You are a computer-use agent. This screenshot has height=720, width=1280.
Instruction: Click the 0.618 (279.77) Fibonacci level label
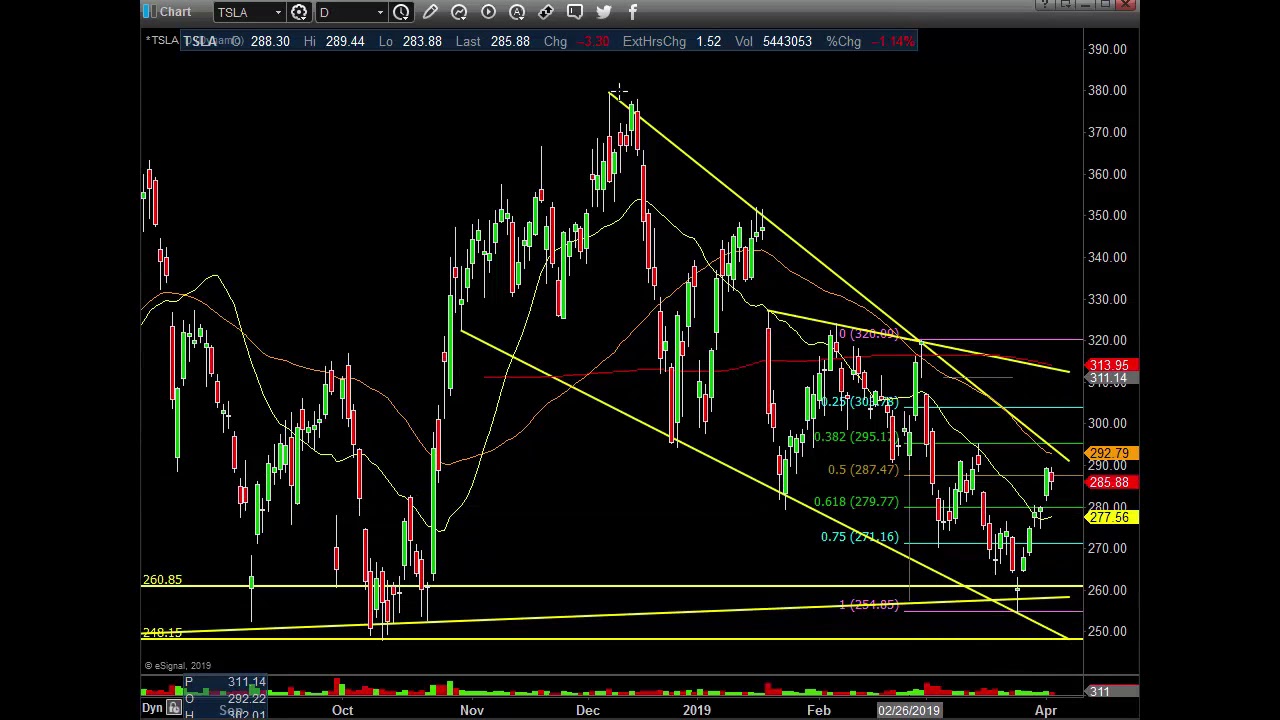coord(856,501)
